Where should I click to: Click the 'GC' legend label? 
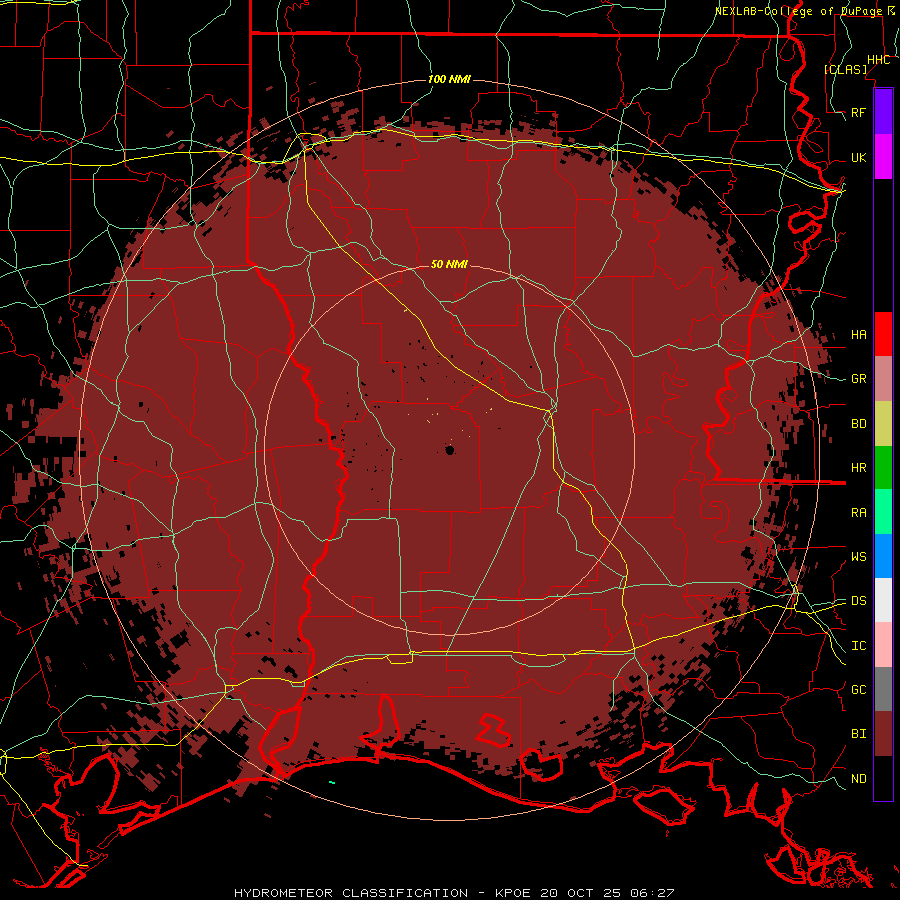click(858, 690)
